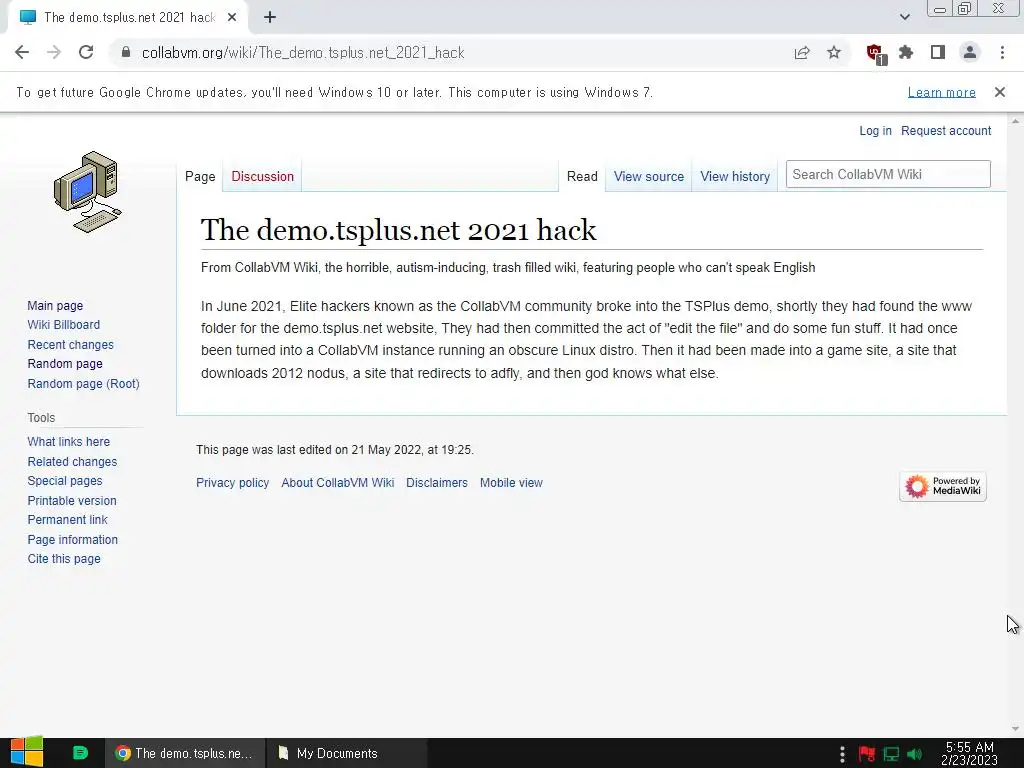1024x768 pixels.
Task: Open the Disclaimers page
Action: pos(437,483)
